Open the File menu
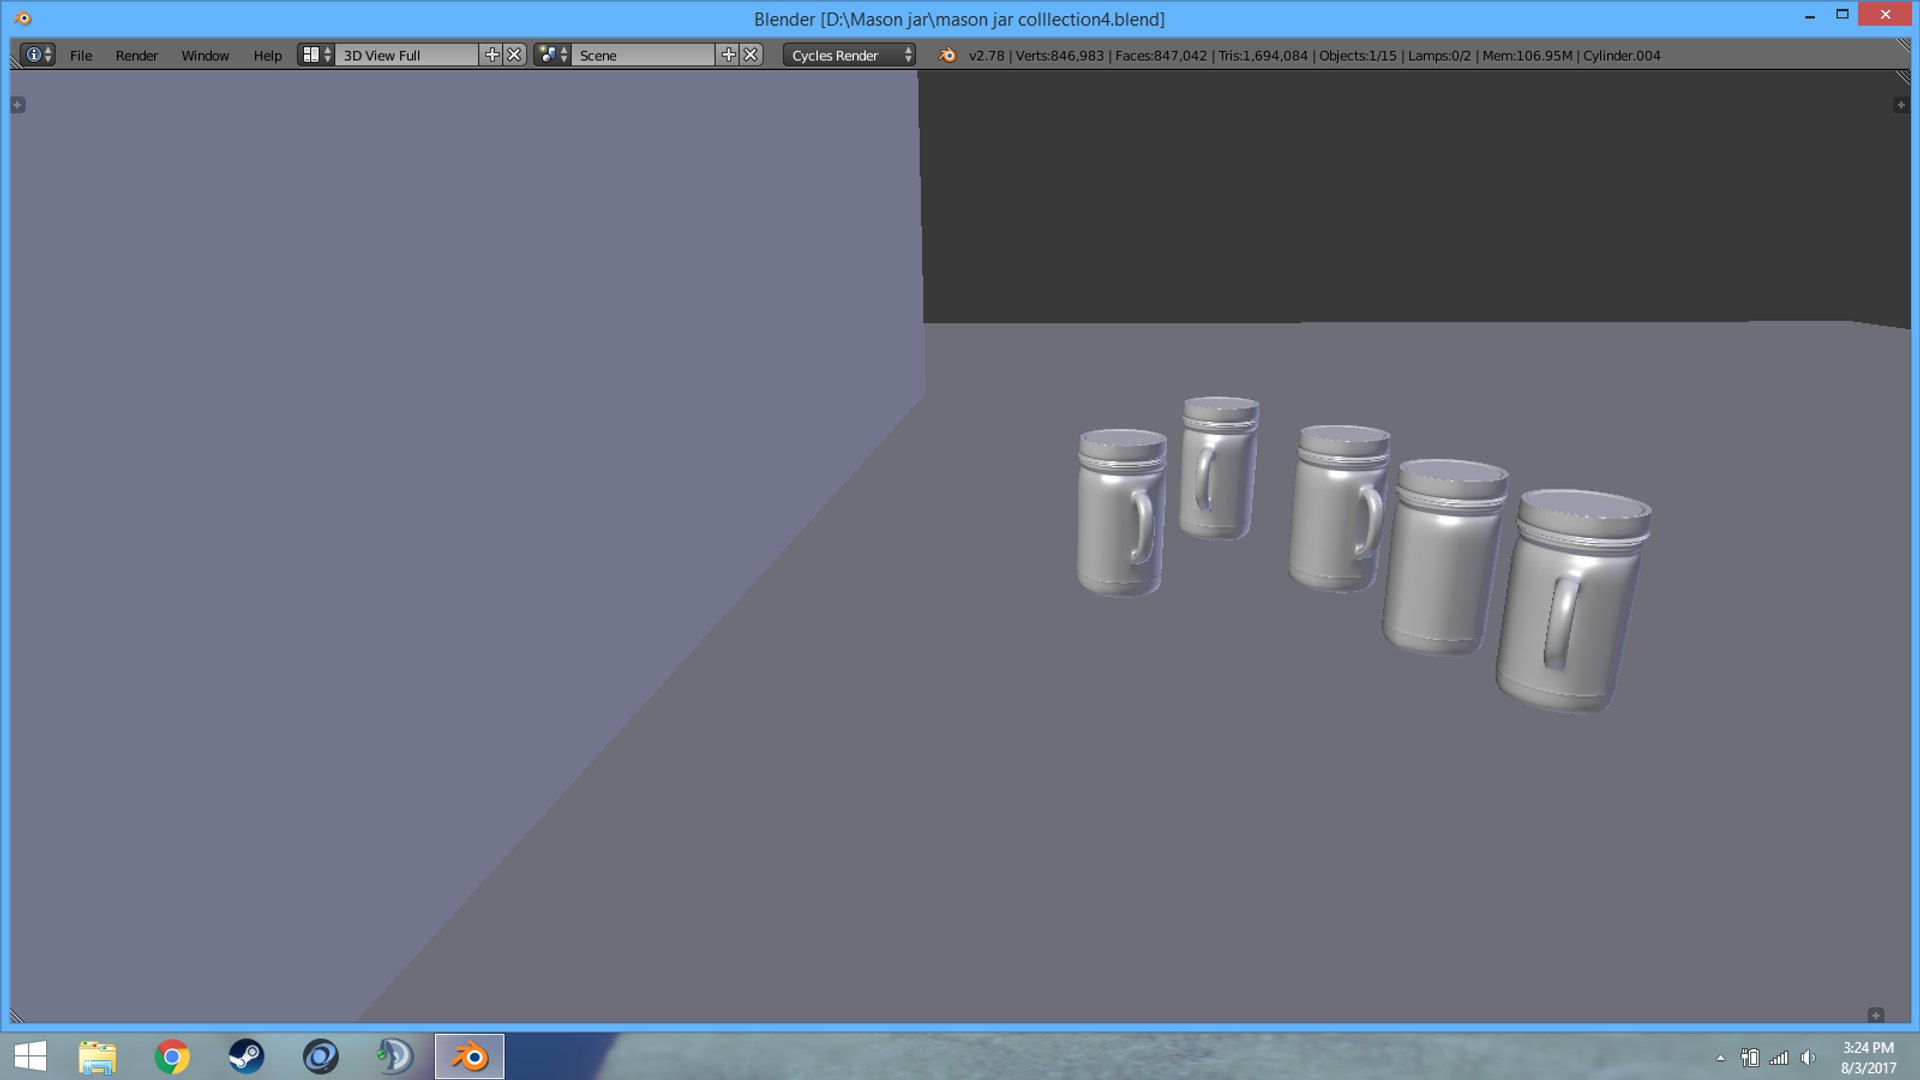 [81, 55]
